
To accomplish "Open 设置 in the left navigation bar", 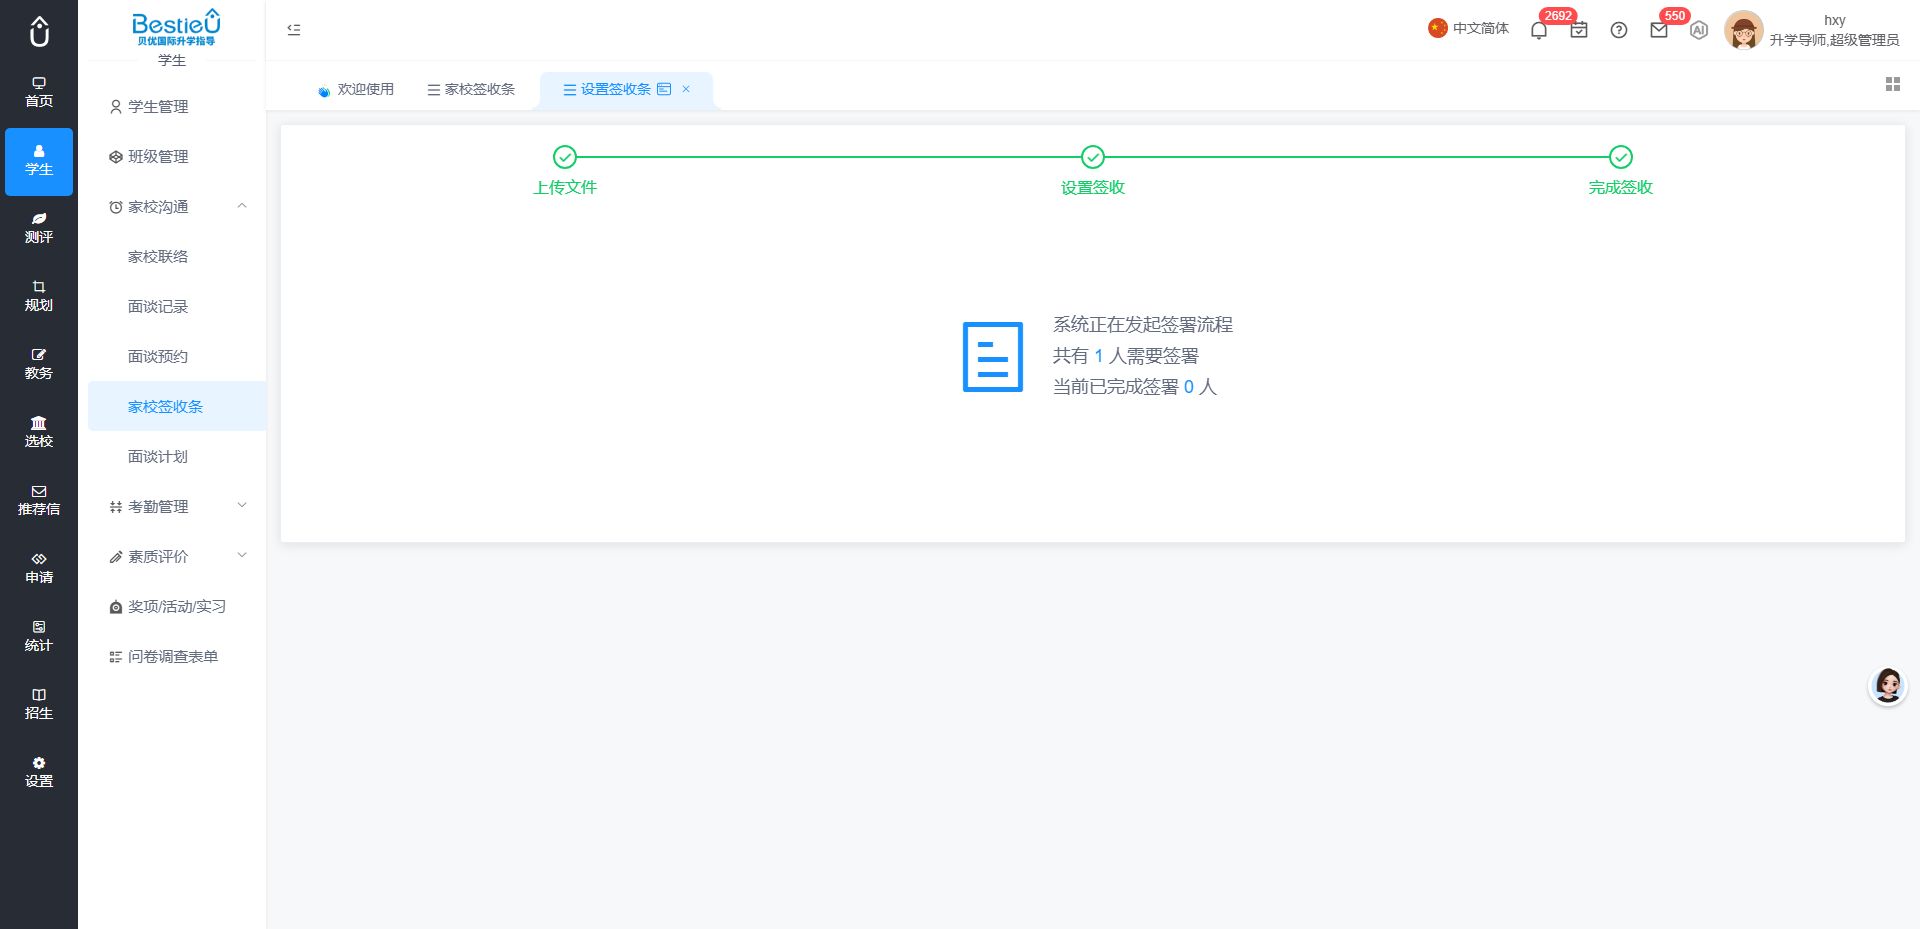I will click(39, 773).
